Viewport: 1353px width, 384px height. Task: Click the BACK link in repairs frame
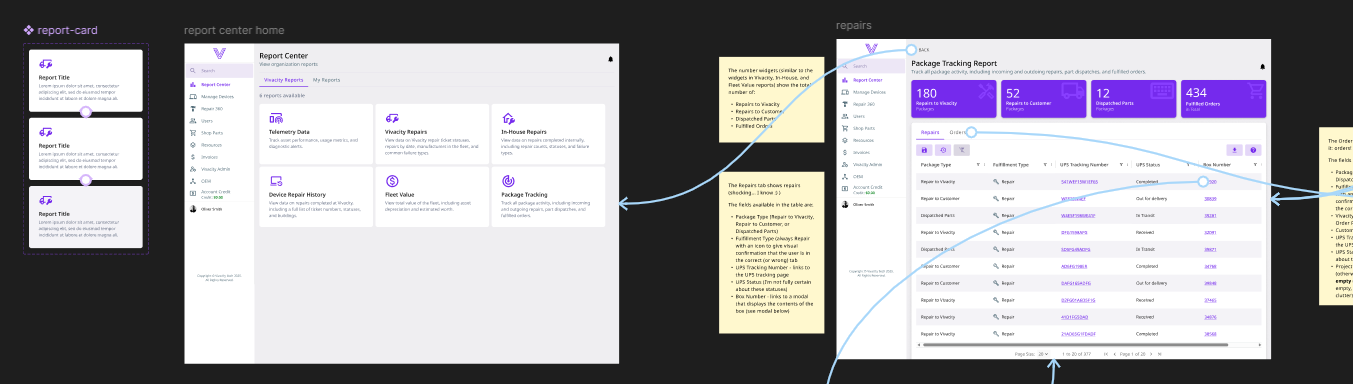pyautogui.click(x=924, y=49)
